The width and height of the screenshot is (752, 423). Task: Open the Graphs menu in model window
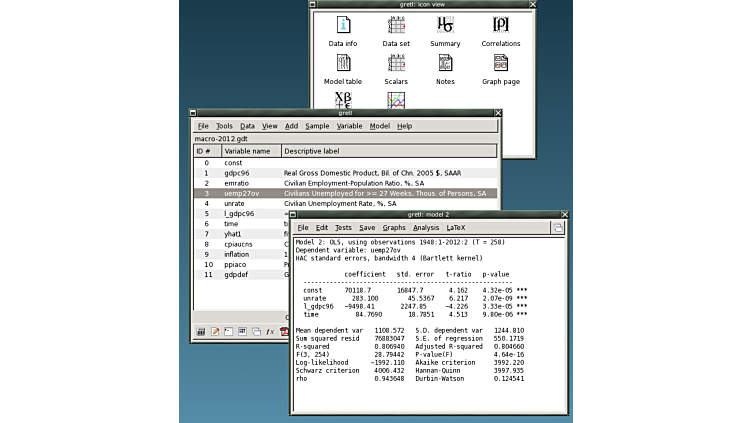tap(394, 228)
